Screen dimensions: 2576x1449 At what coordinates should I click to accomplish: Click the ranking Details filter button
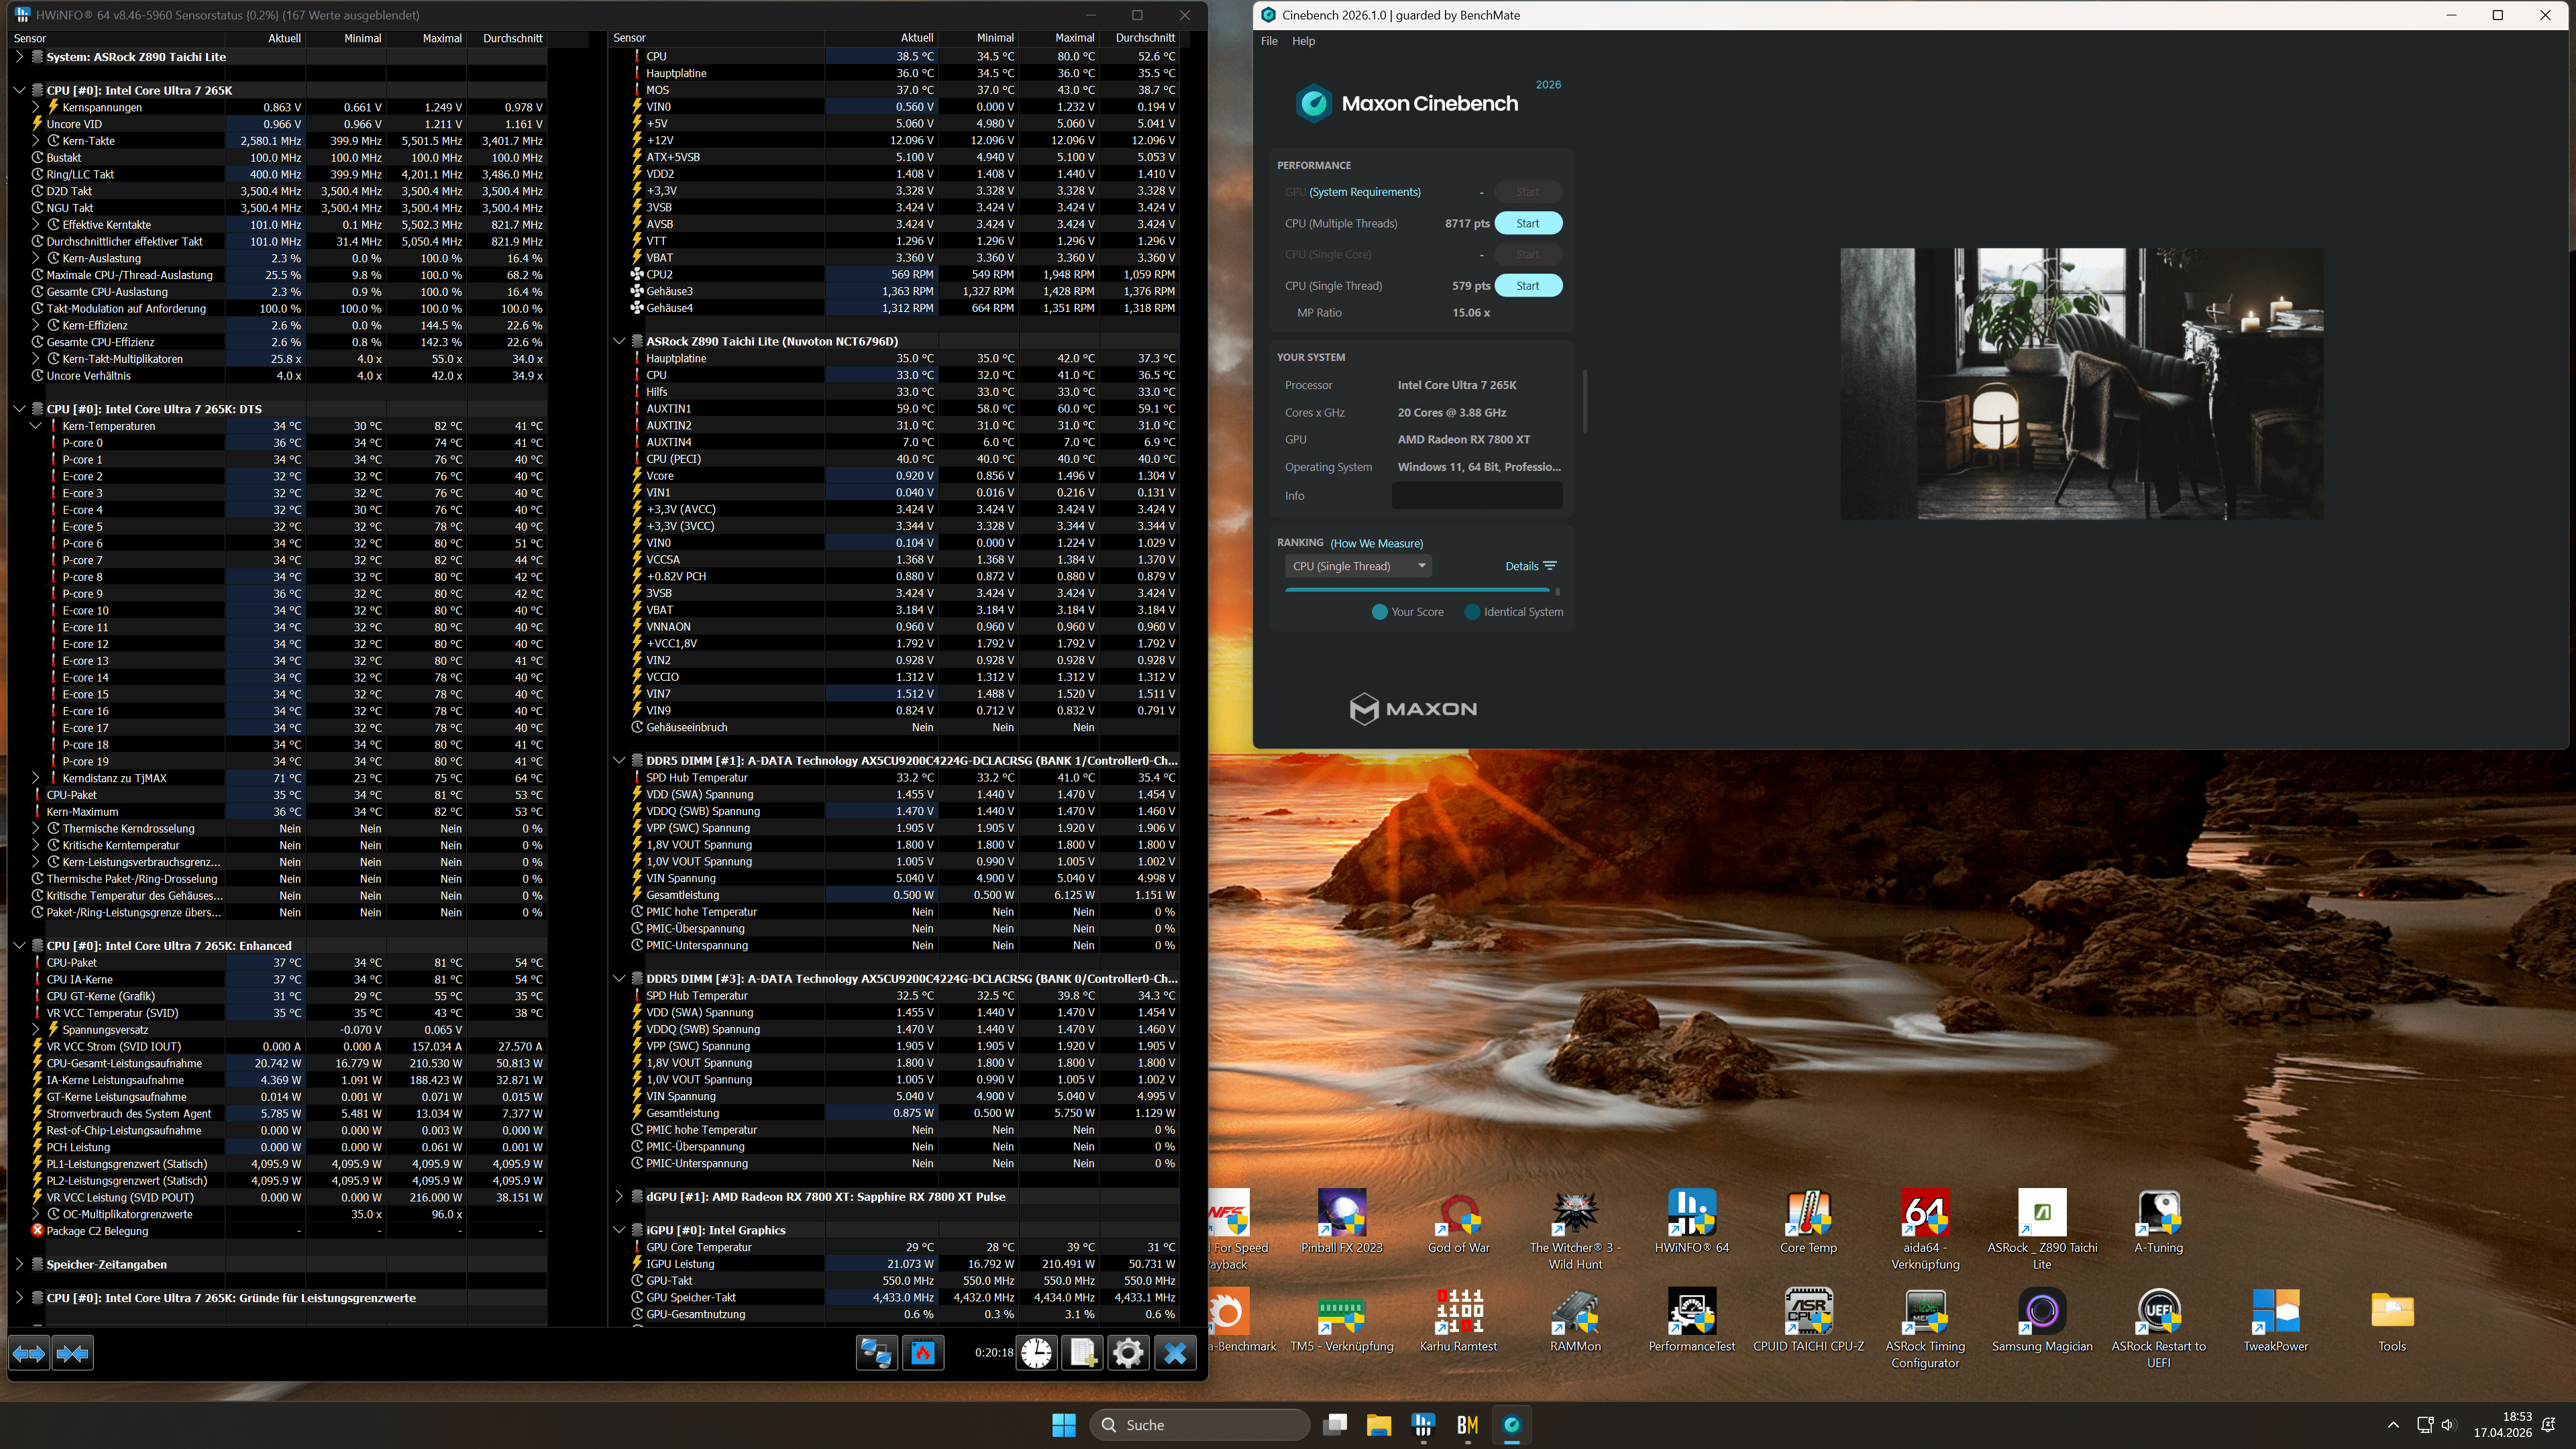tap(1530, 567)
